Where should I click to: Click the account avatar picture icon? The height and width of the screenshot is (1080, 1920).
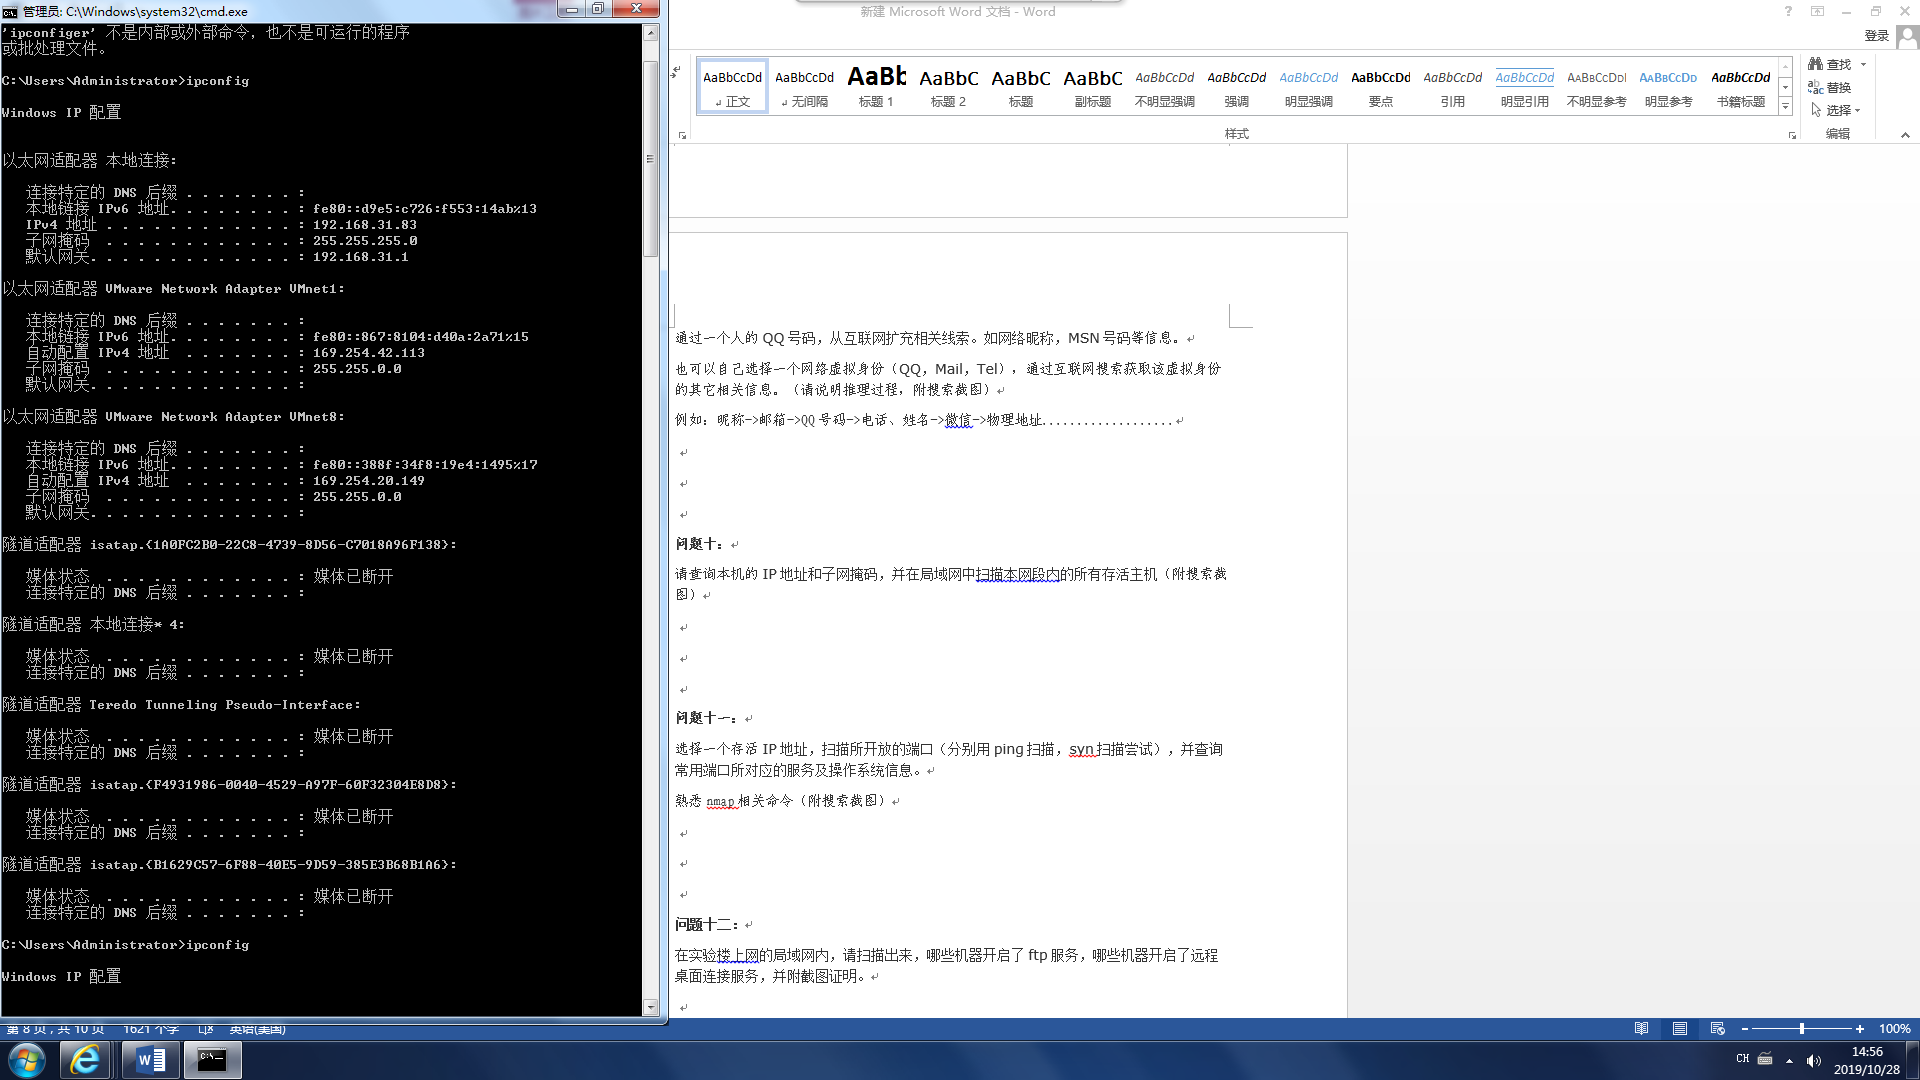1907,36
